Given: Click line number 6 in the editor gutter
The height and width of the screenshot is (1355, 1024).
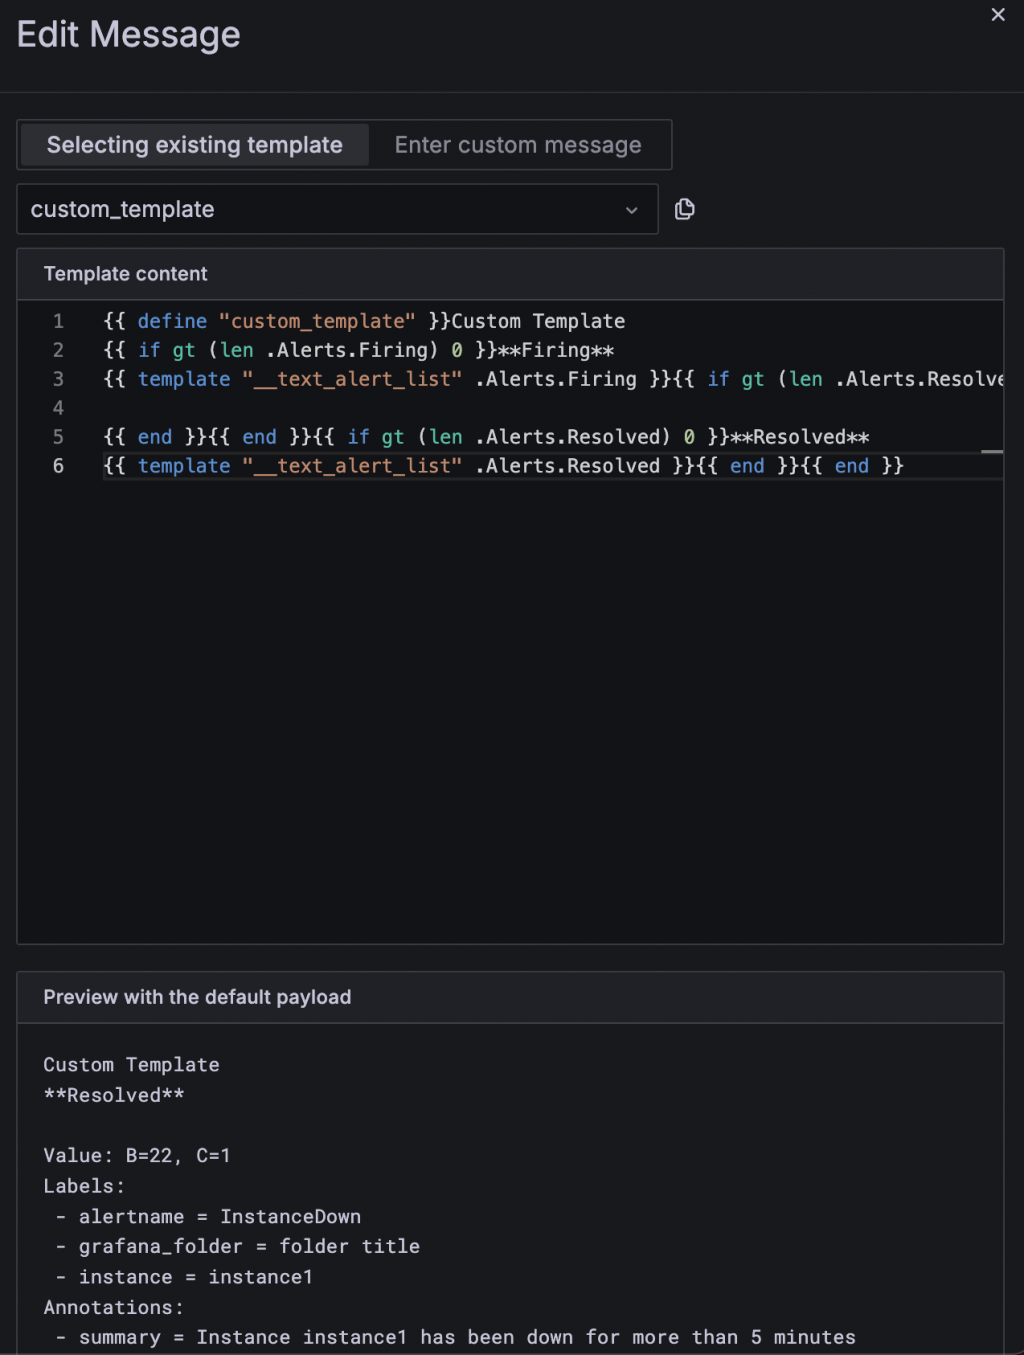Looking at the screenshot, I should [x=59, y=466].
